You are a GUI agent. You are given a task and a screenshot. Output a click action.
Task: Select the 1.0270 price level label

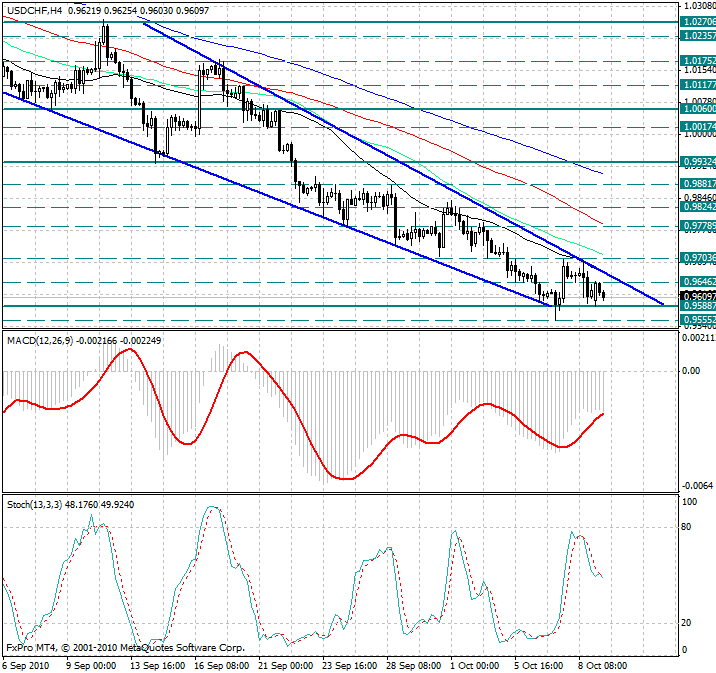698,21
